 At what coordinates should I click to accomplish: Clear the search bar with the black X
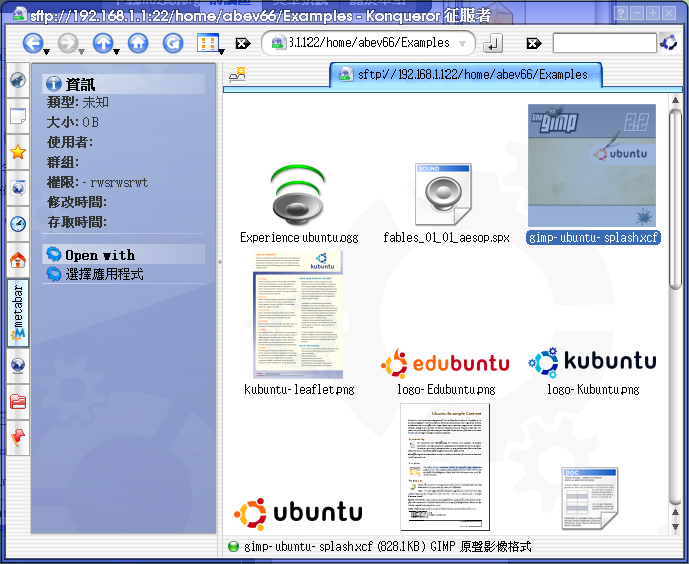(534, 43)
